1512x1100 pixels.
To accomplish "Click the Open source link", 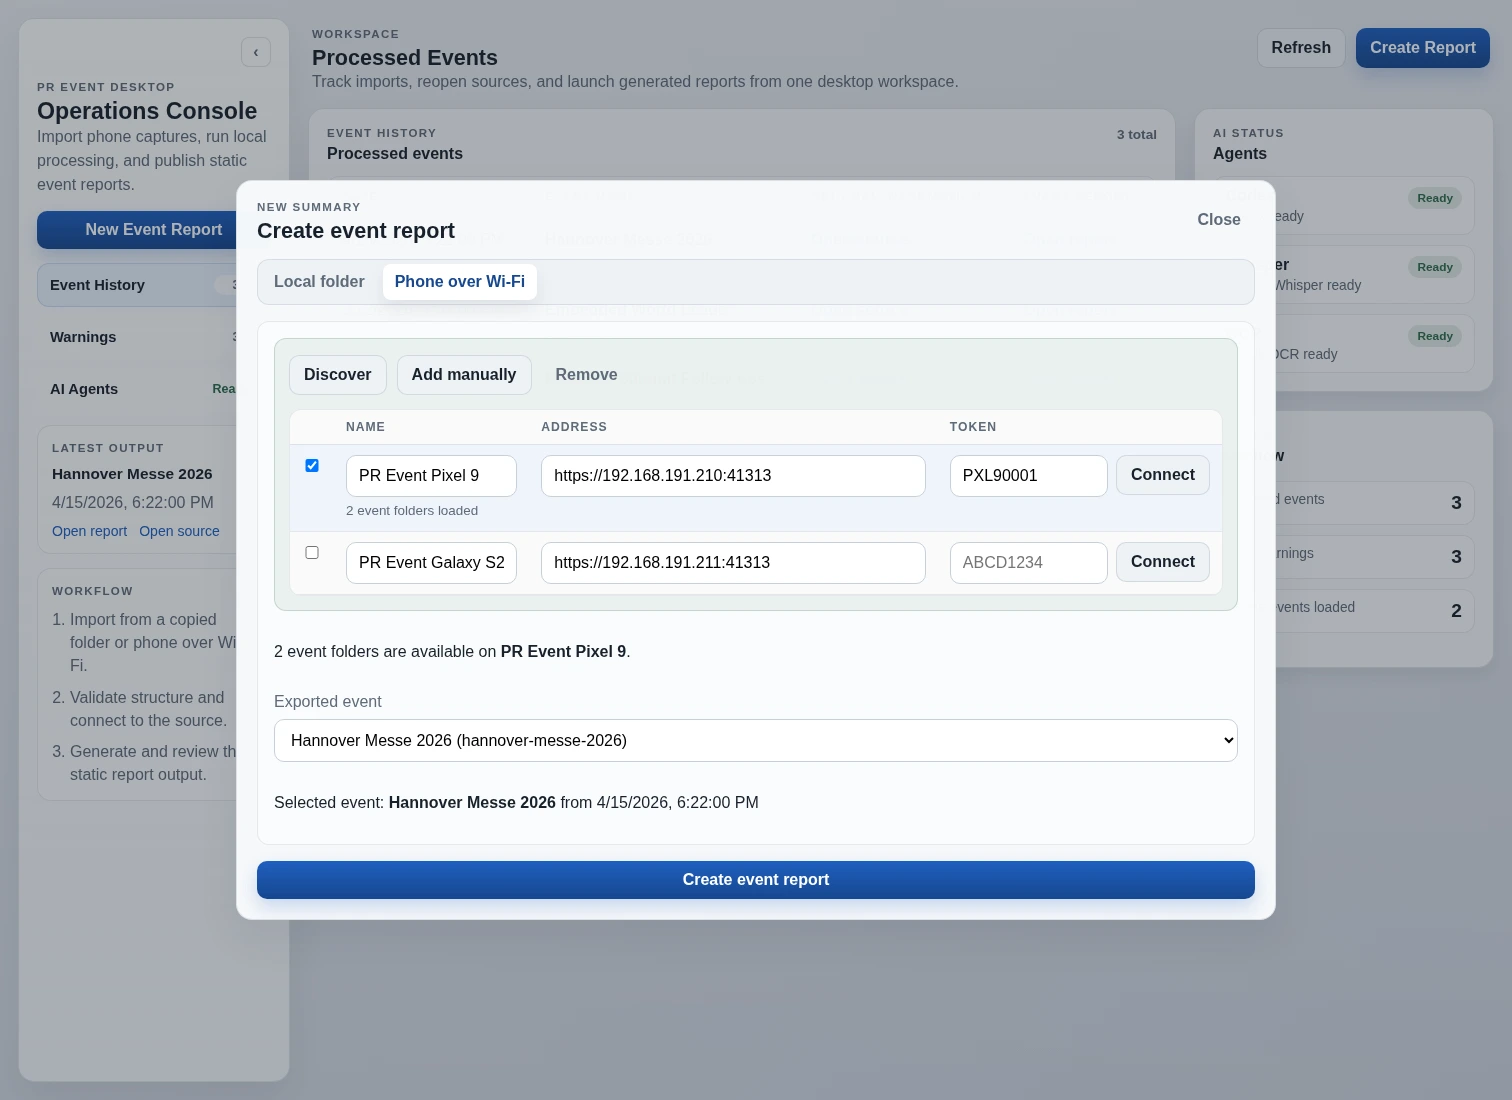I will pyautogui.click(x=179, y=531).
